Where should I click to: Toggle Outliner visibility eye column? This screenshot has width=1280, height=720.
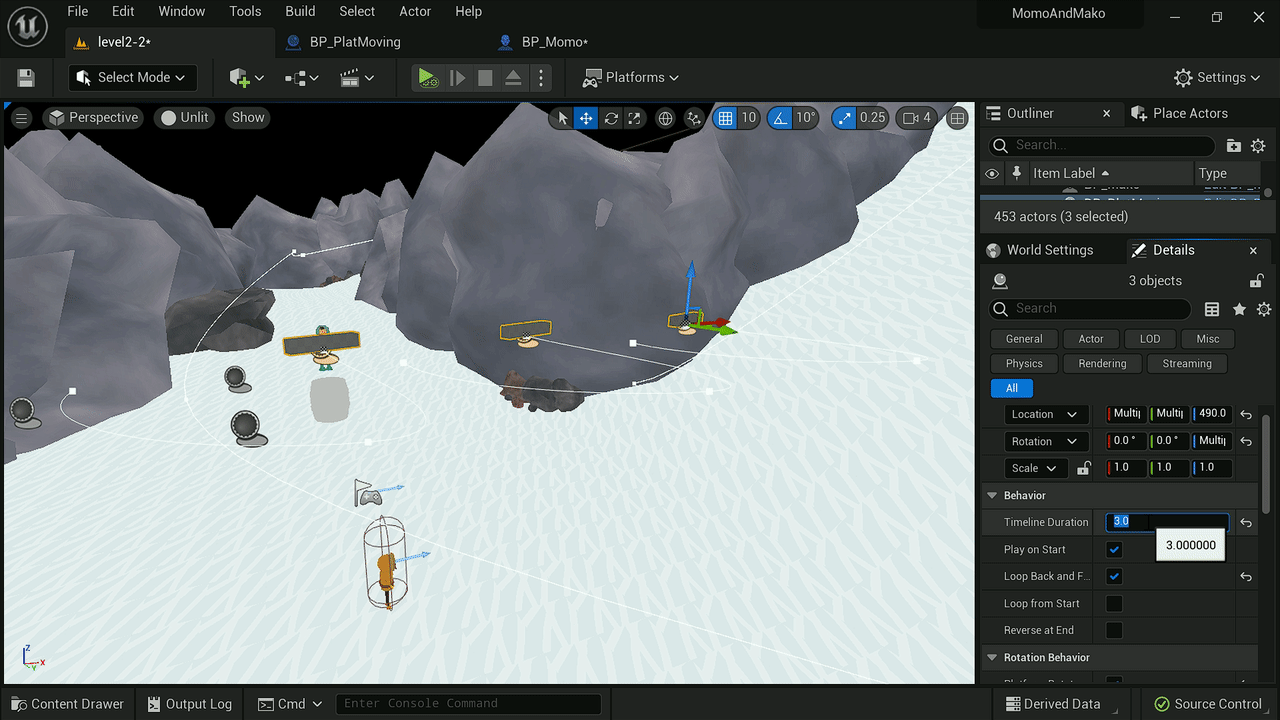coord(992,174)
